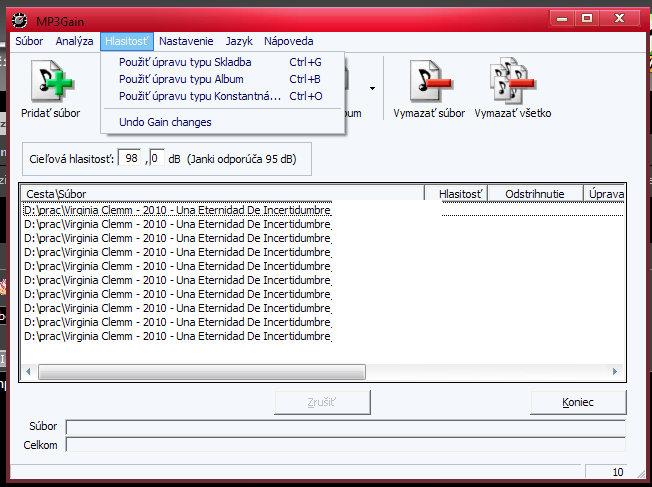Viewport: 652px width, 487px height.
Task: Maximize the MP3Gain window
Action: [587, 18]
